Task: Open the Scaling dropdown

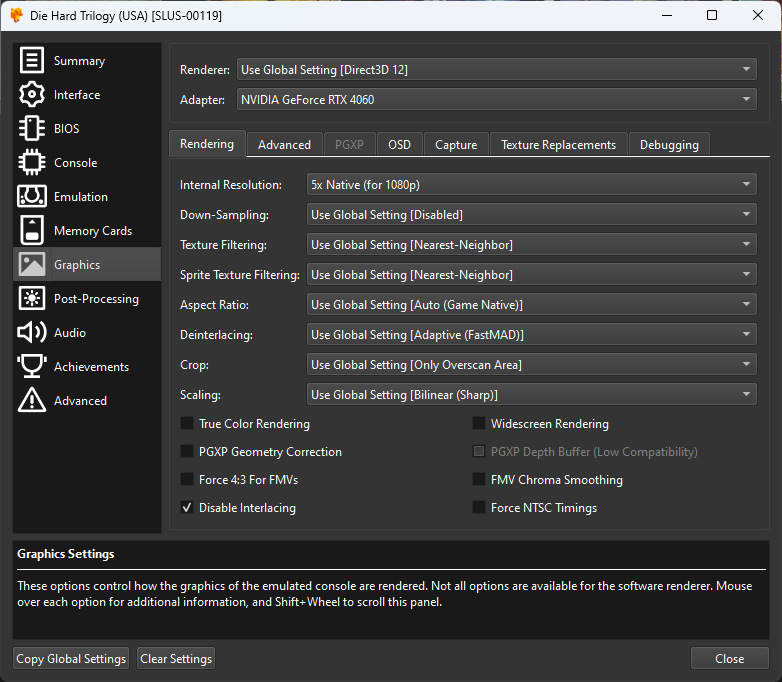Action: (532, 394)
